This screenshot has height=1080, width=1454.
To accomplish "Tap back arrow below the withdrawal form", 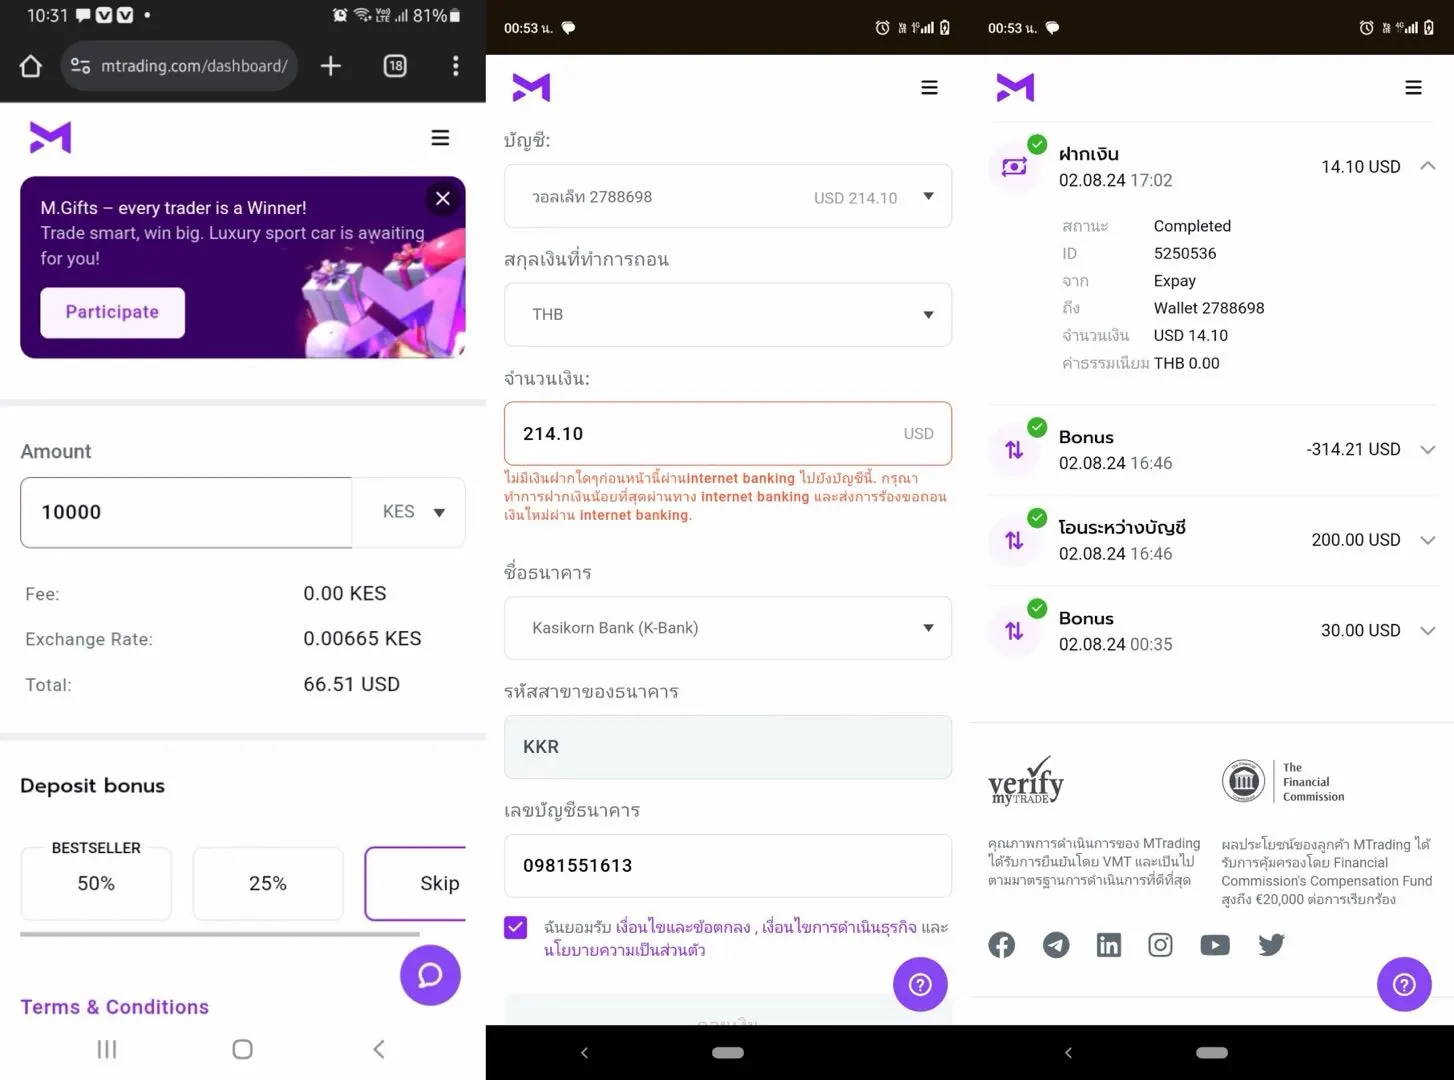I will pos(585,1052).
